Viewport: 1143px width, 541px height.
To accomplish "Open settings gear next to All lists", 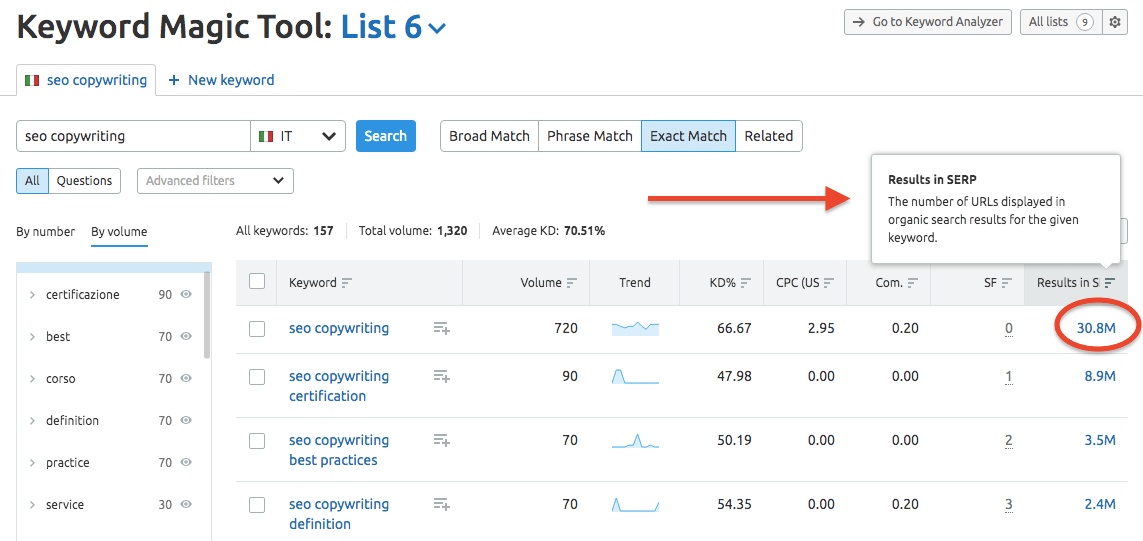I will click(x=1115, y=22).
